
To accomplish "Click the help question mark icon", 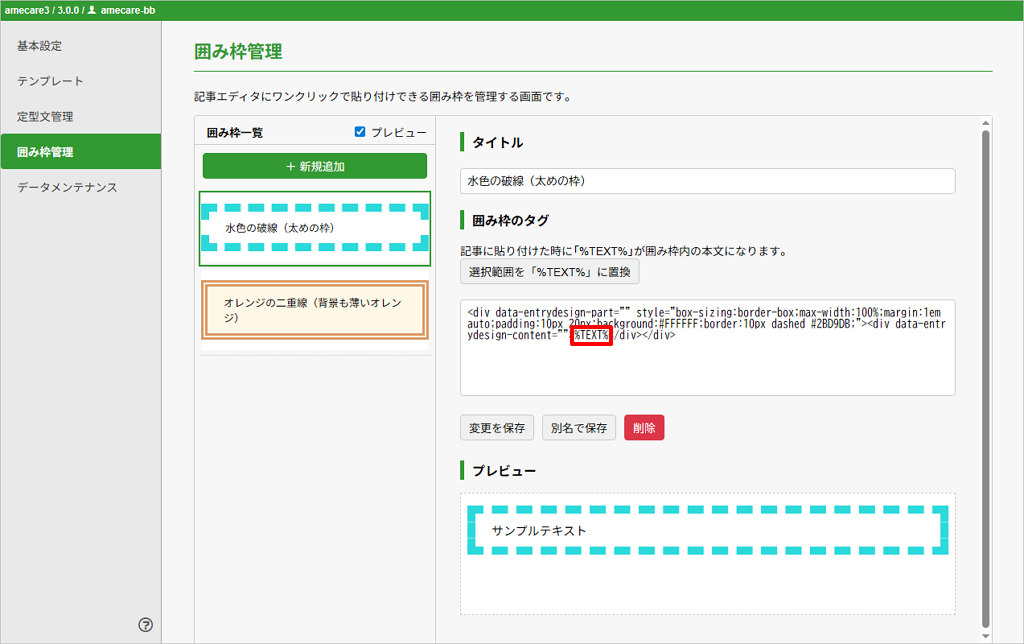I will tap(146, 625).
